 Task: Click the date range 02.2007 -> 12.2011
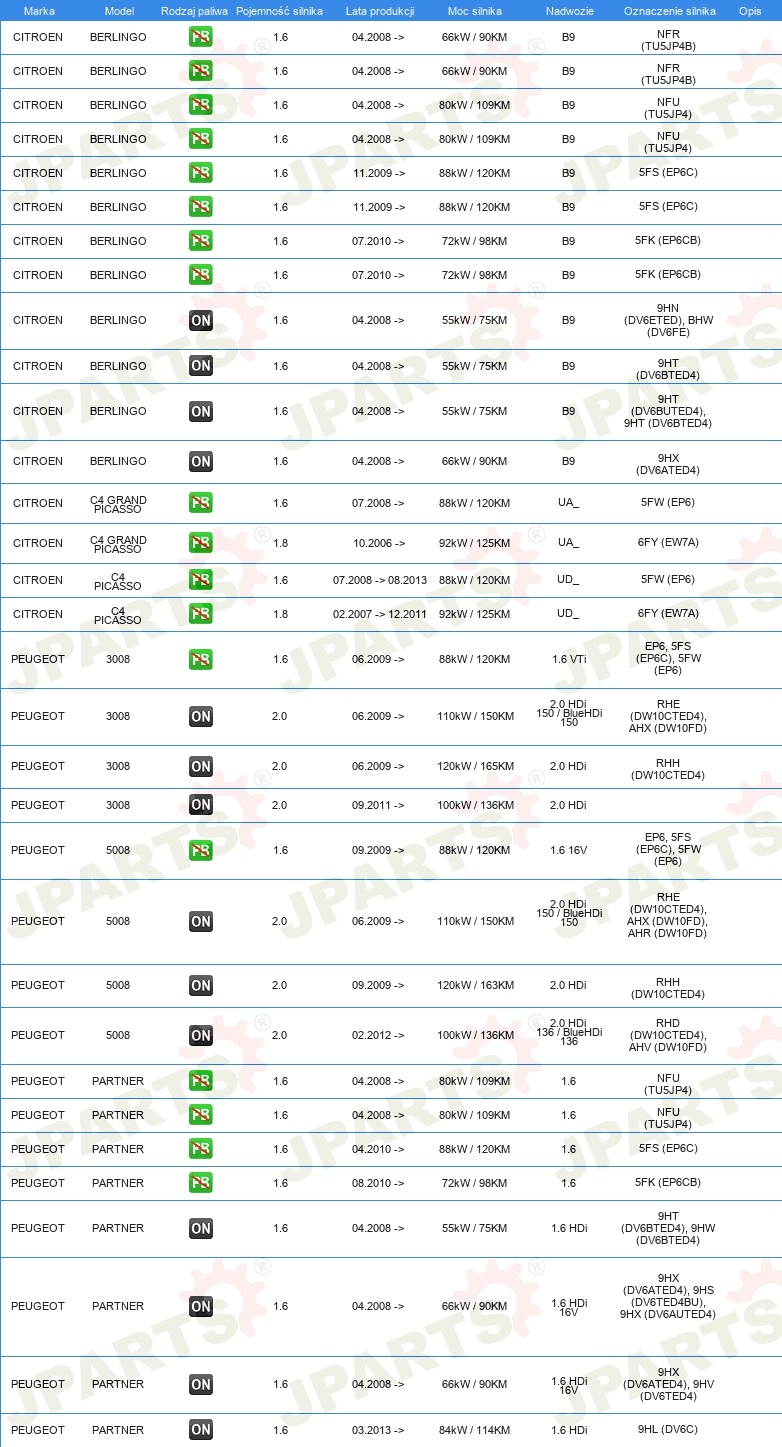(380, 614)
